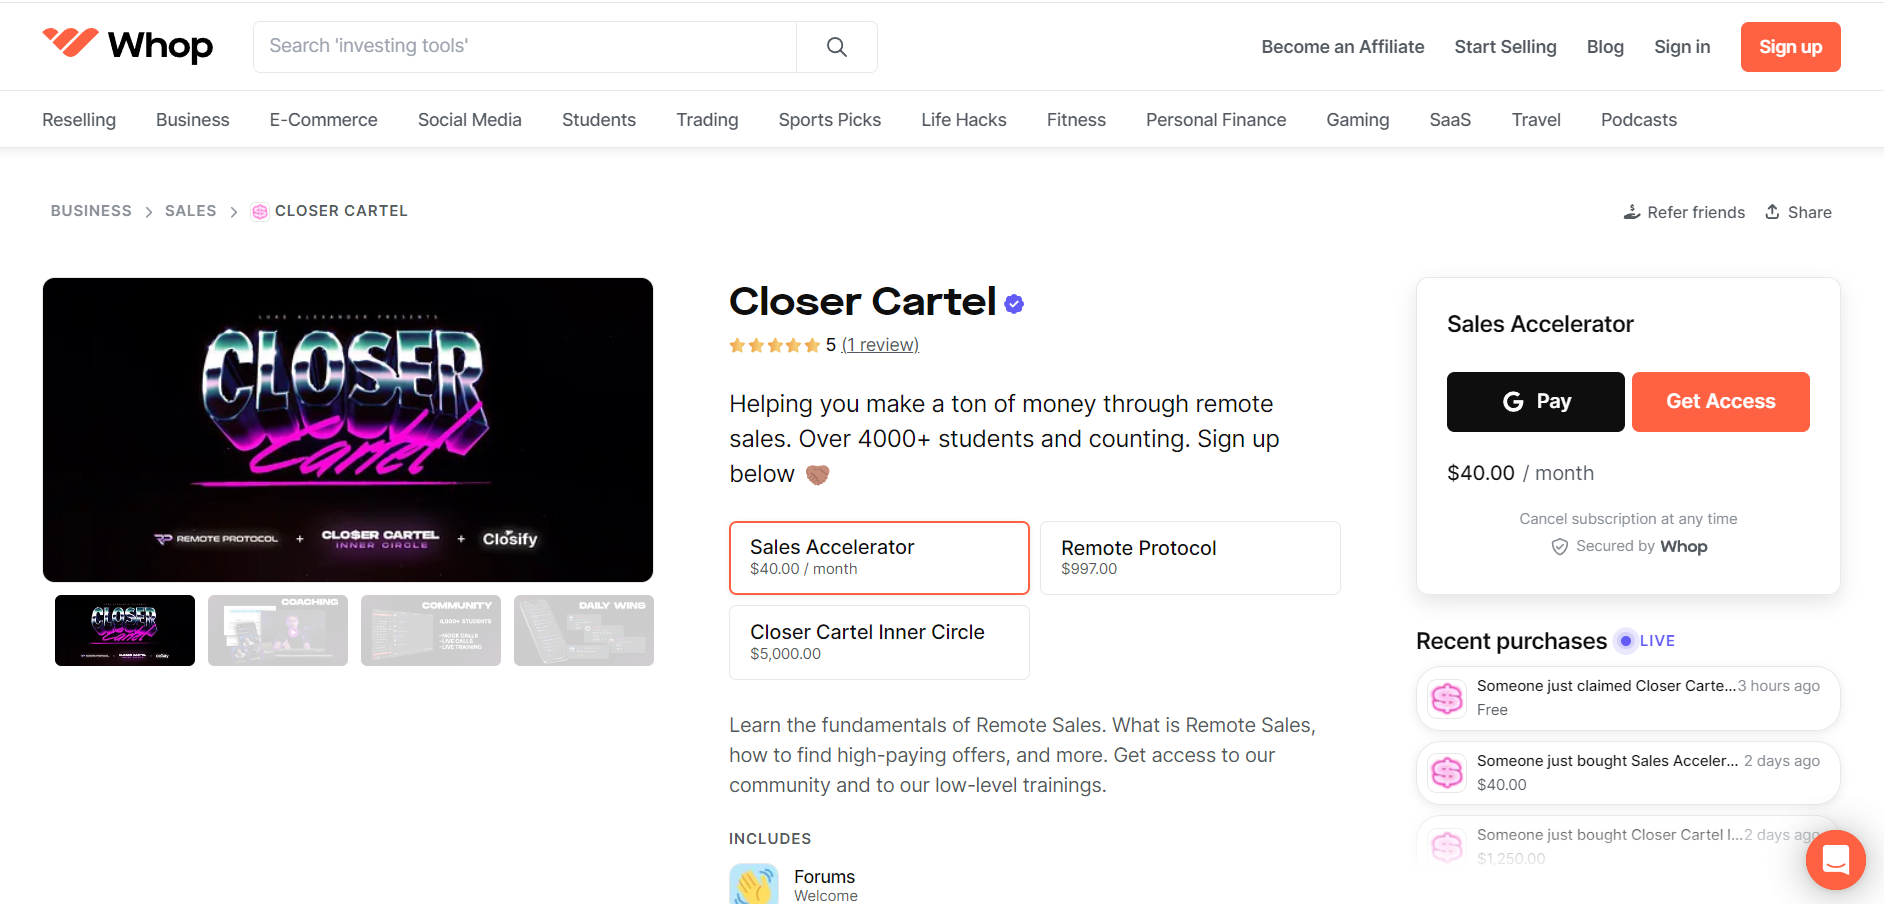Open the 1 review link
Screen dimensions: 1884x904
[x=879, y=344]
